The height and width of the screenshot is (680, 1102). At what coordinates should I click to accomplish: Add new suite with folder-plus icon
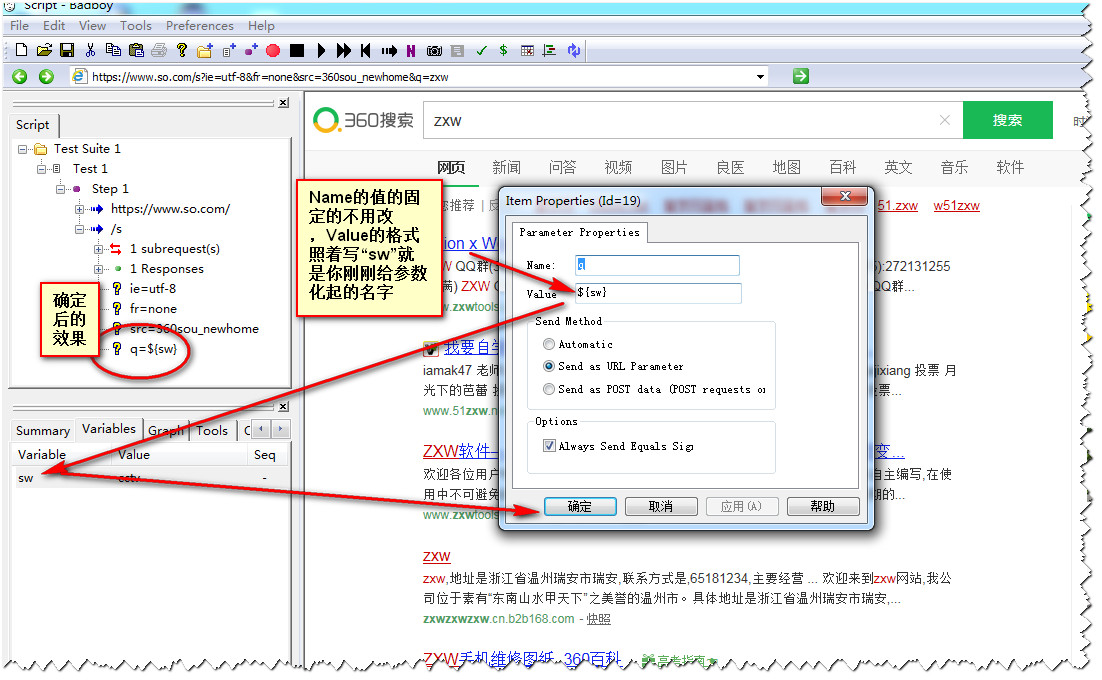pos(205,50)
